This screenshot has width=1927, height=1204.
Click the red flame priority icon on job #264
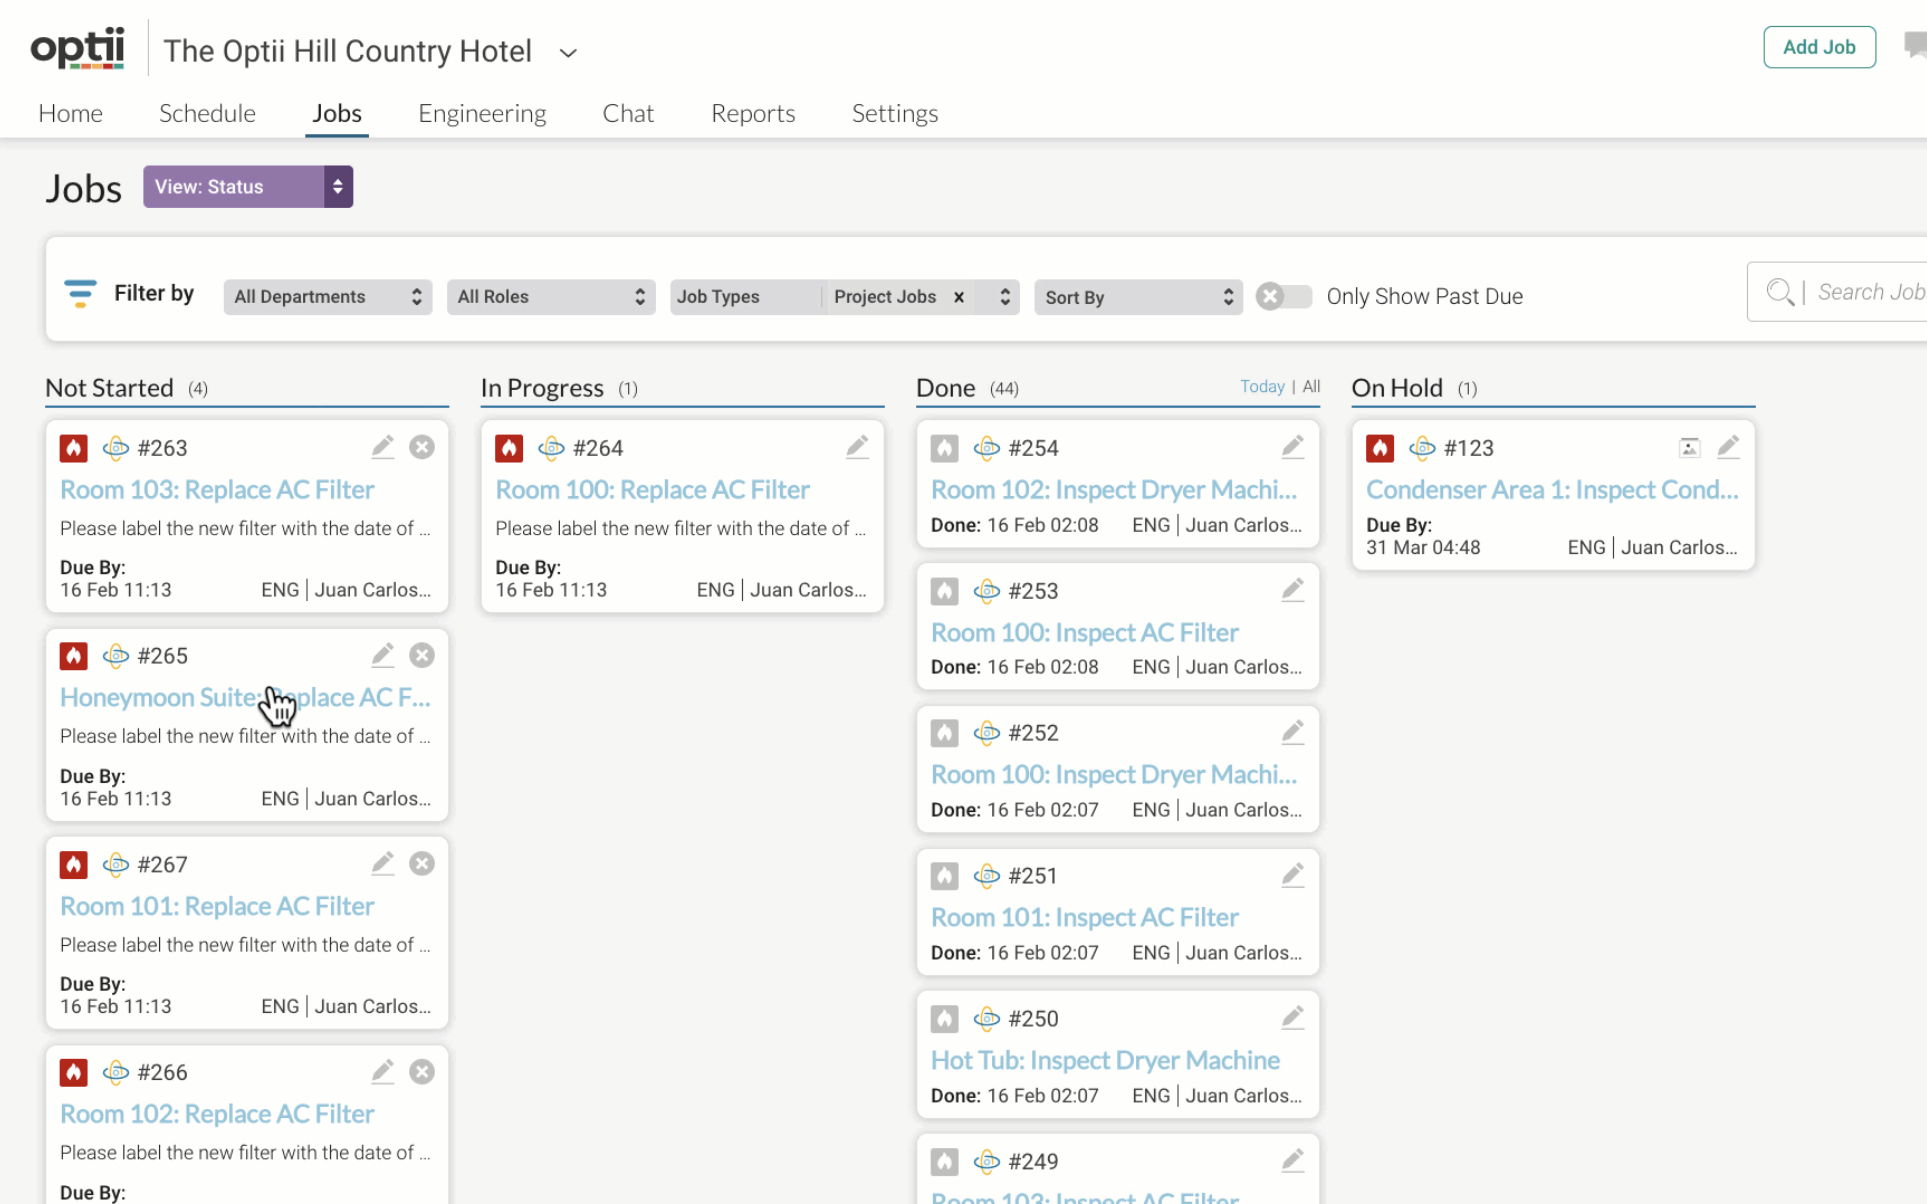[509, 448]
